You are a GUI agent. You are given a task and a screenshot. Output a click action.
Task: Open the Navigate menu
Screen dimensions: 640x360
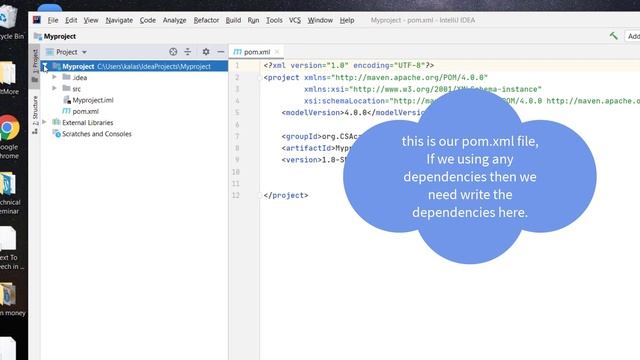[119, 20]
